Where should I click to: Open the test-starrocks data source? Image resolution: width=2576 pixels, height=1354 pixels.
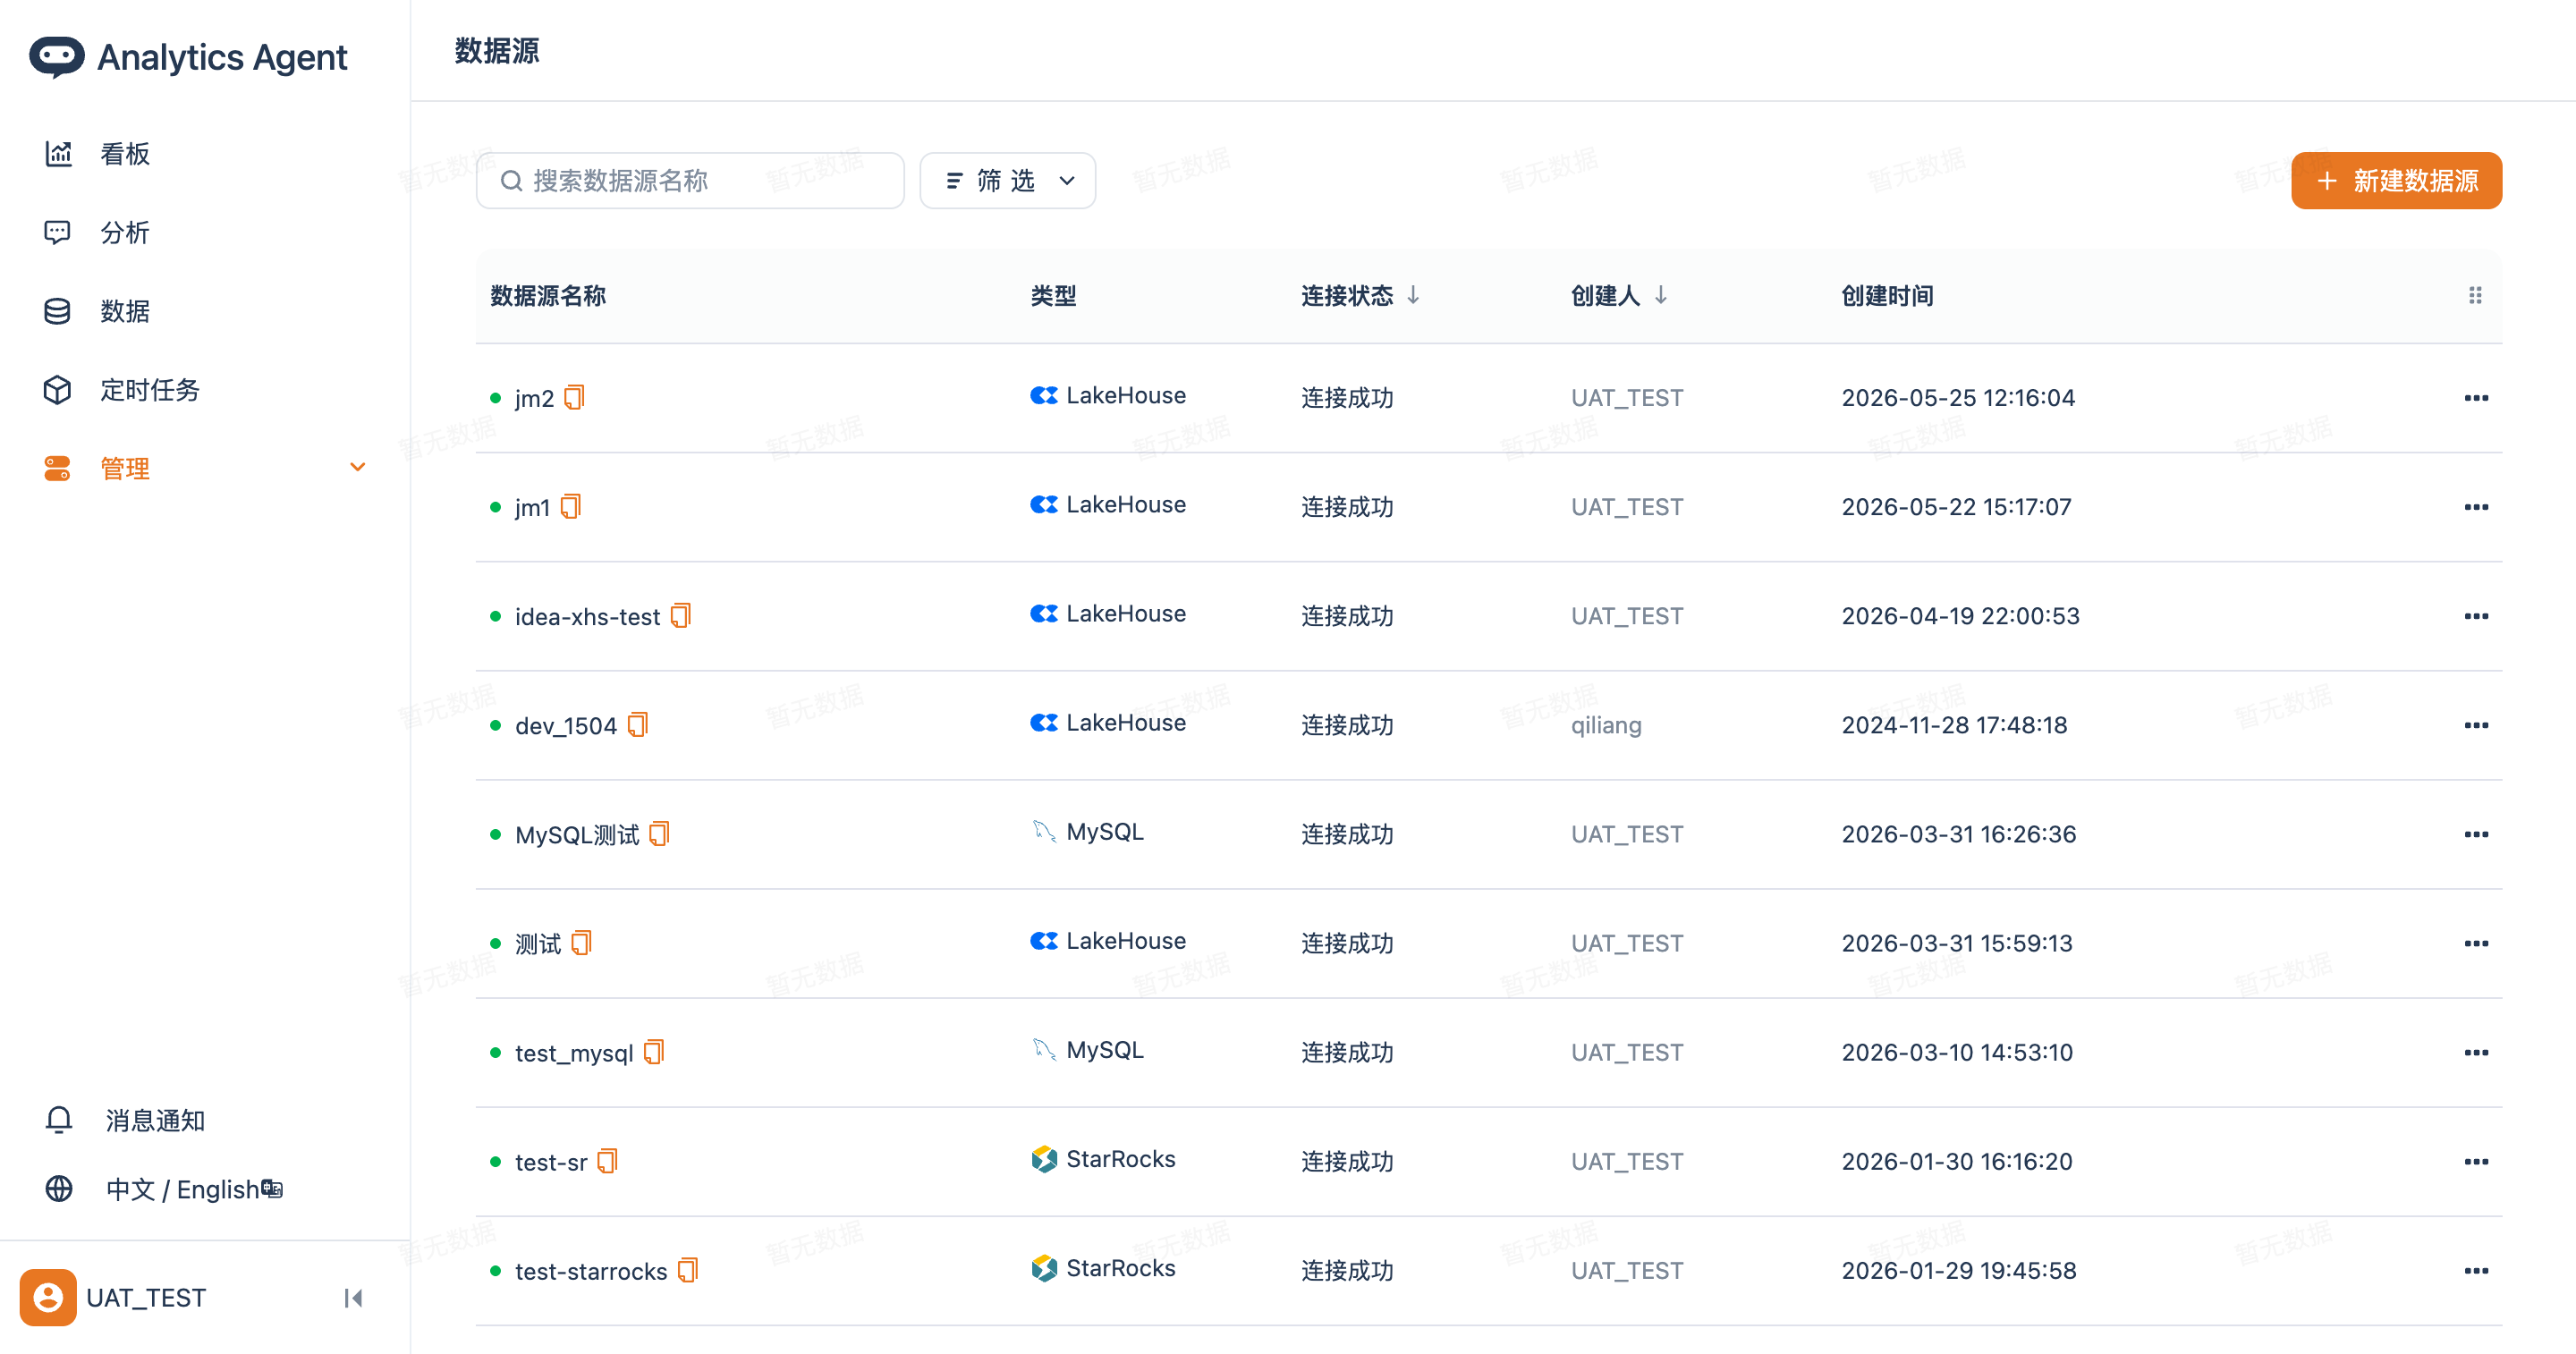pyautogui.click(x=591, y=1270)
